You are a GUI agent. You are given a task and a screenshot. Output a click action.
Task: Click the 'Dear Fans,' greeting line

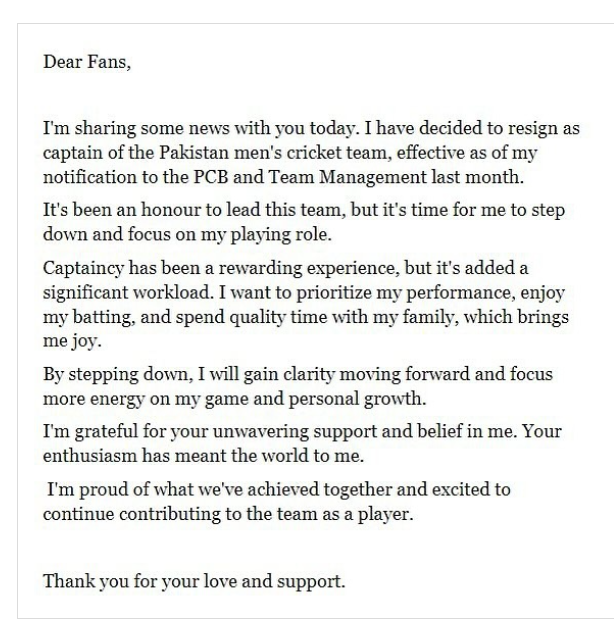pos(87,62)
